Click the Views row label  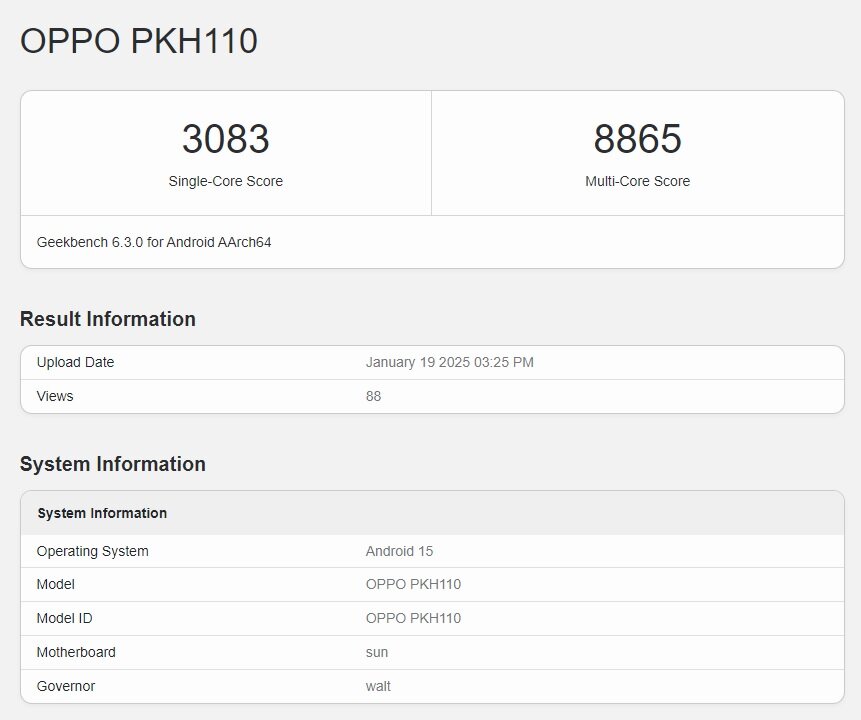pyautogui.click(x=55, y=397)
